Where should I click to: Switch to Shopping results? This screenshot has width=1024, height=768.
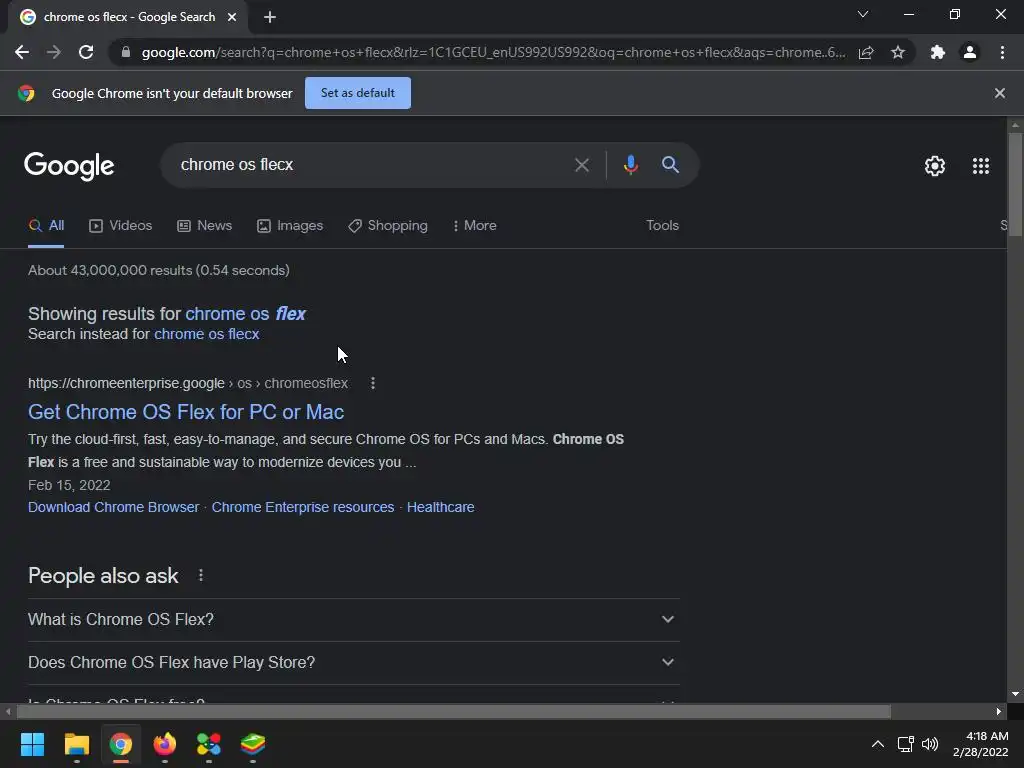click(388, 226)
